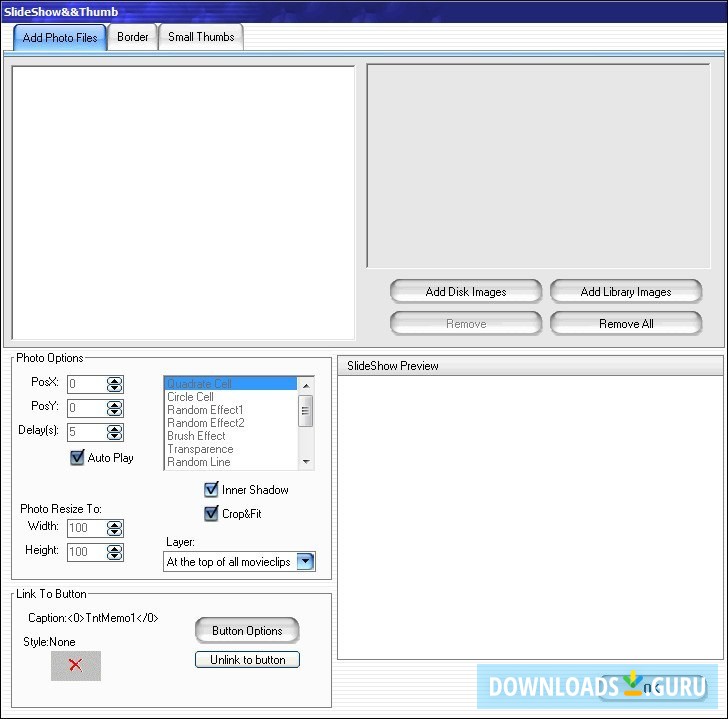Click the Remove button
The width and height of the screenshot is (728, 719).
(466, 324)
